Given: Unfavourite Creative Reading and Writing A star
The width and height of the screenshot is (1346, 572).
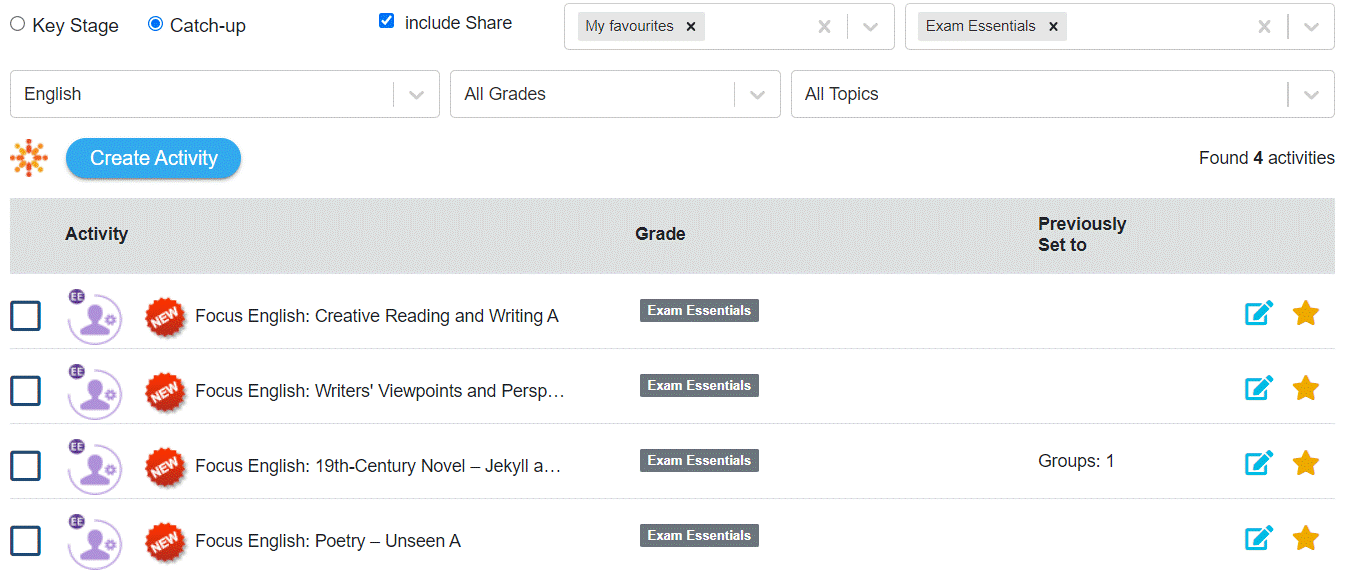Looking at the screenshot, I should (1305, 314).
